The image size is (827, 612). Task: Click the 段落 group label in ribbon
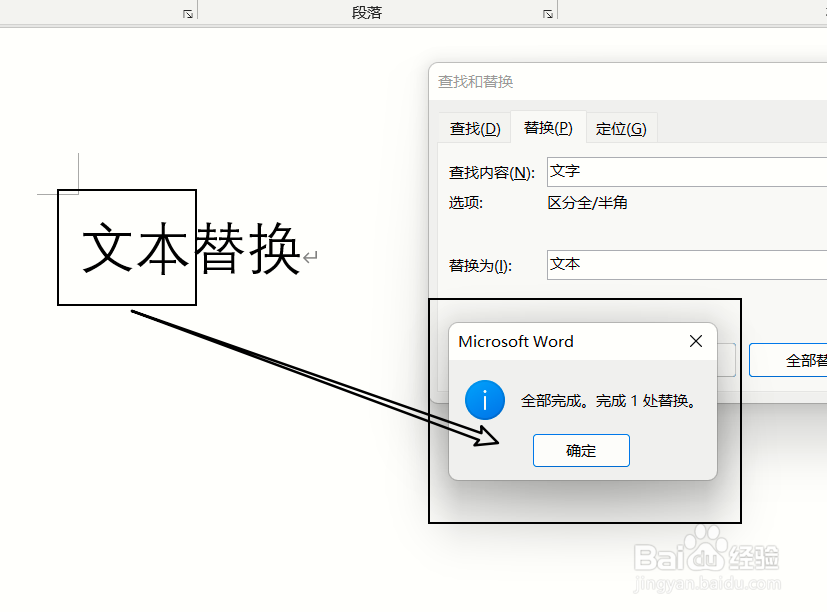pyautogui.click(x=367, y=12)
